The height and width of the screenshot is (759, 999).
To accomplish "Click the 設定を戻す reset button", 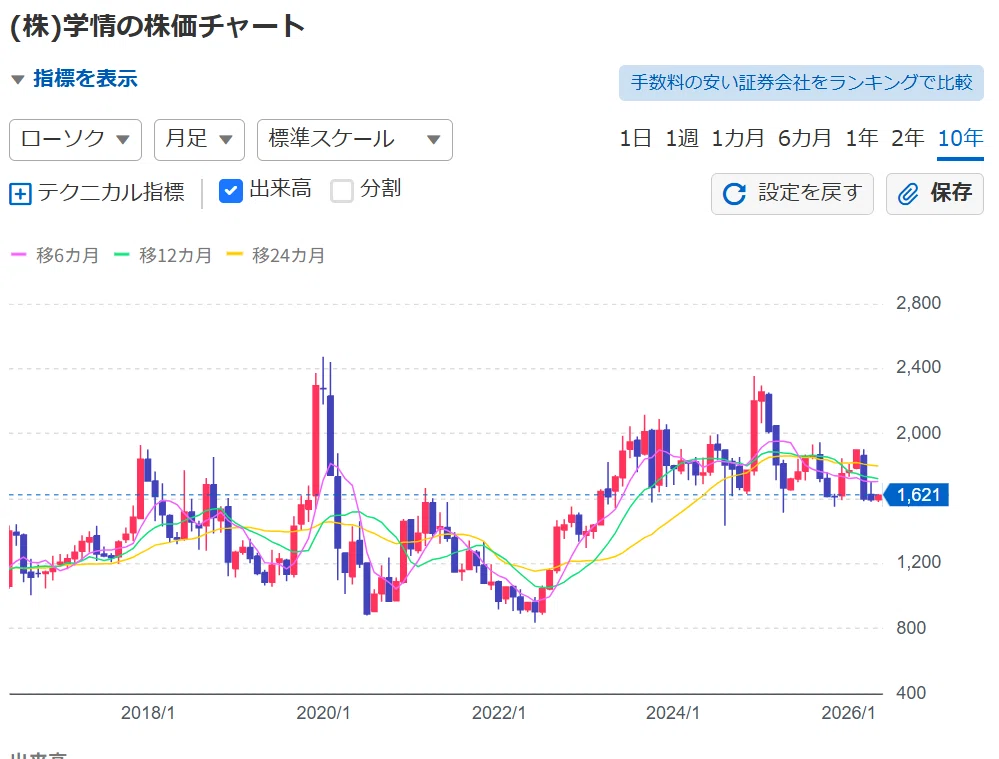I will coord(792,194).
